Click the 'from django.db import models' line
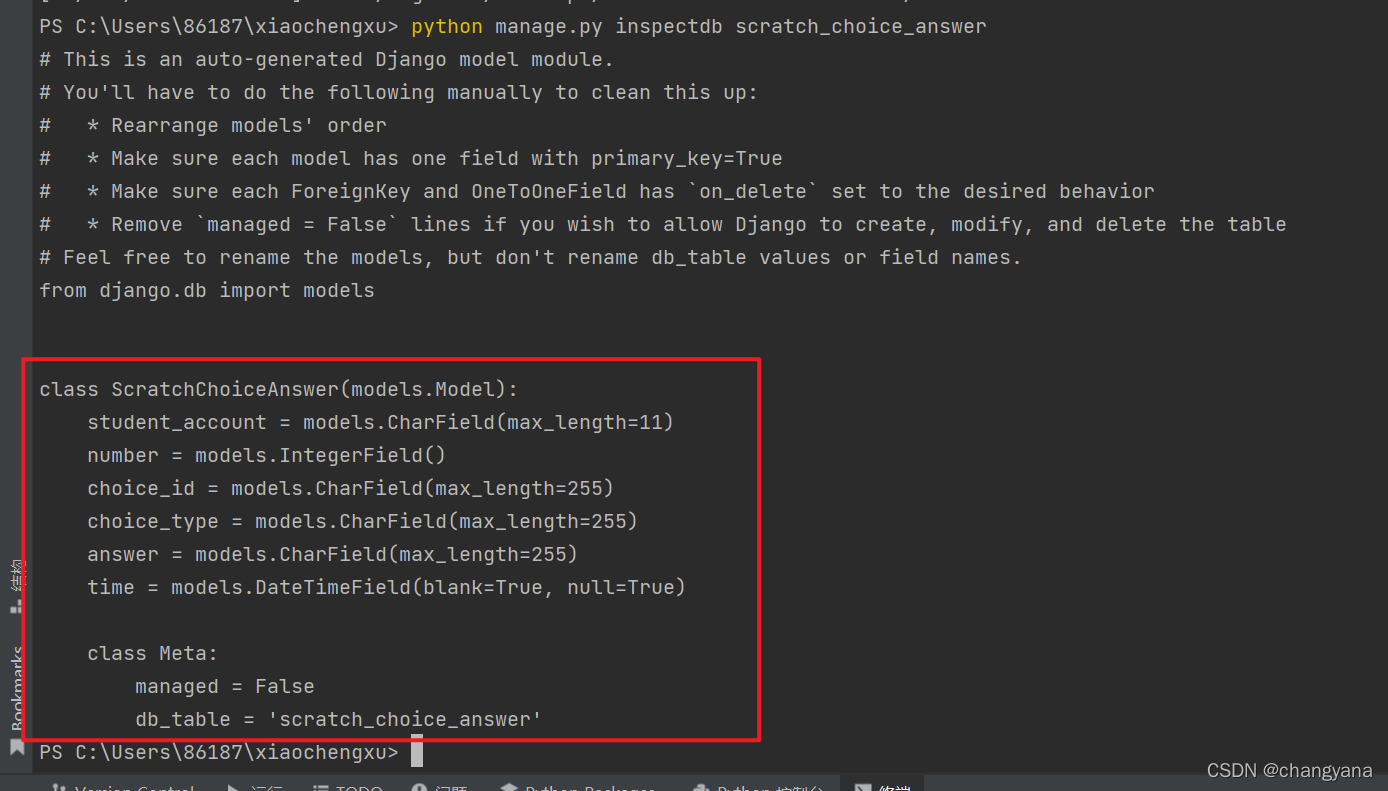The image size is (1388, 791). pyautogui.click(x=207, y=290)
